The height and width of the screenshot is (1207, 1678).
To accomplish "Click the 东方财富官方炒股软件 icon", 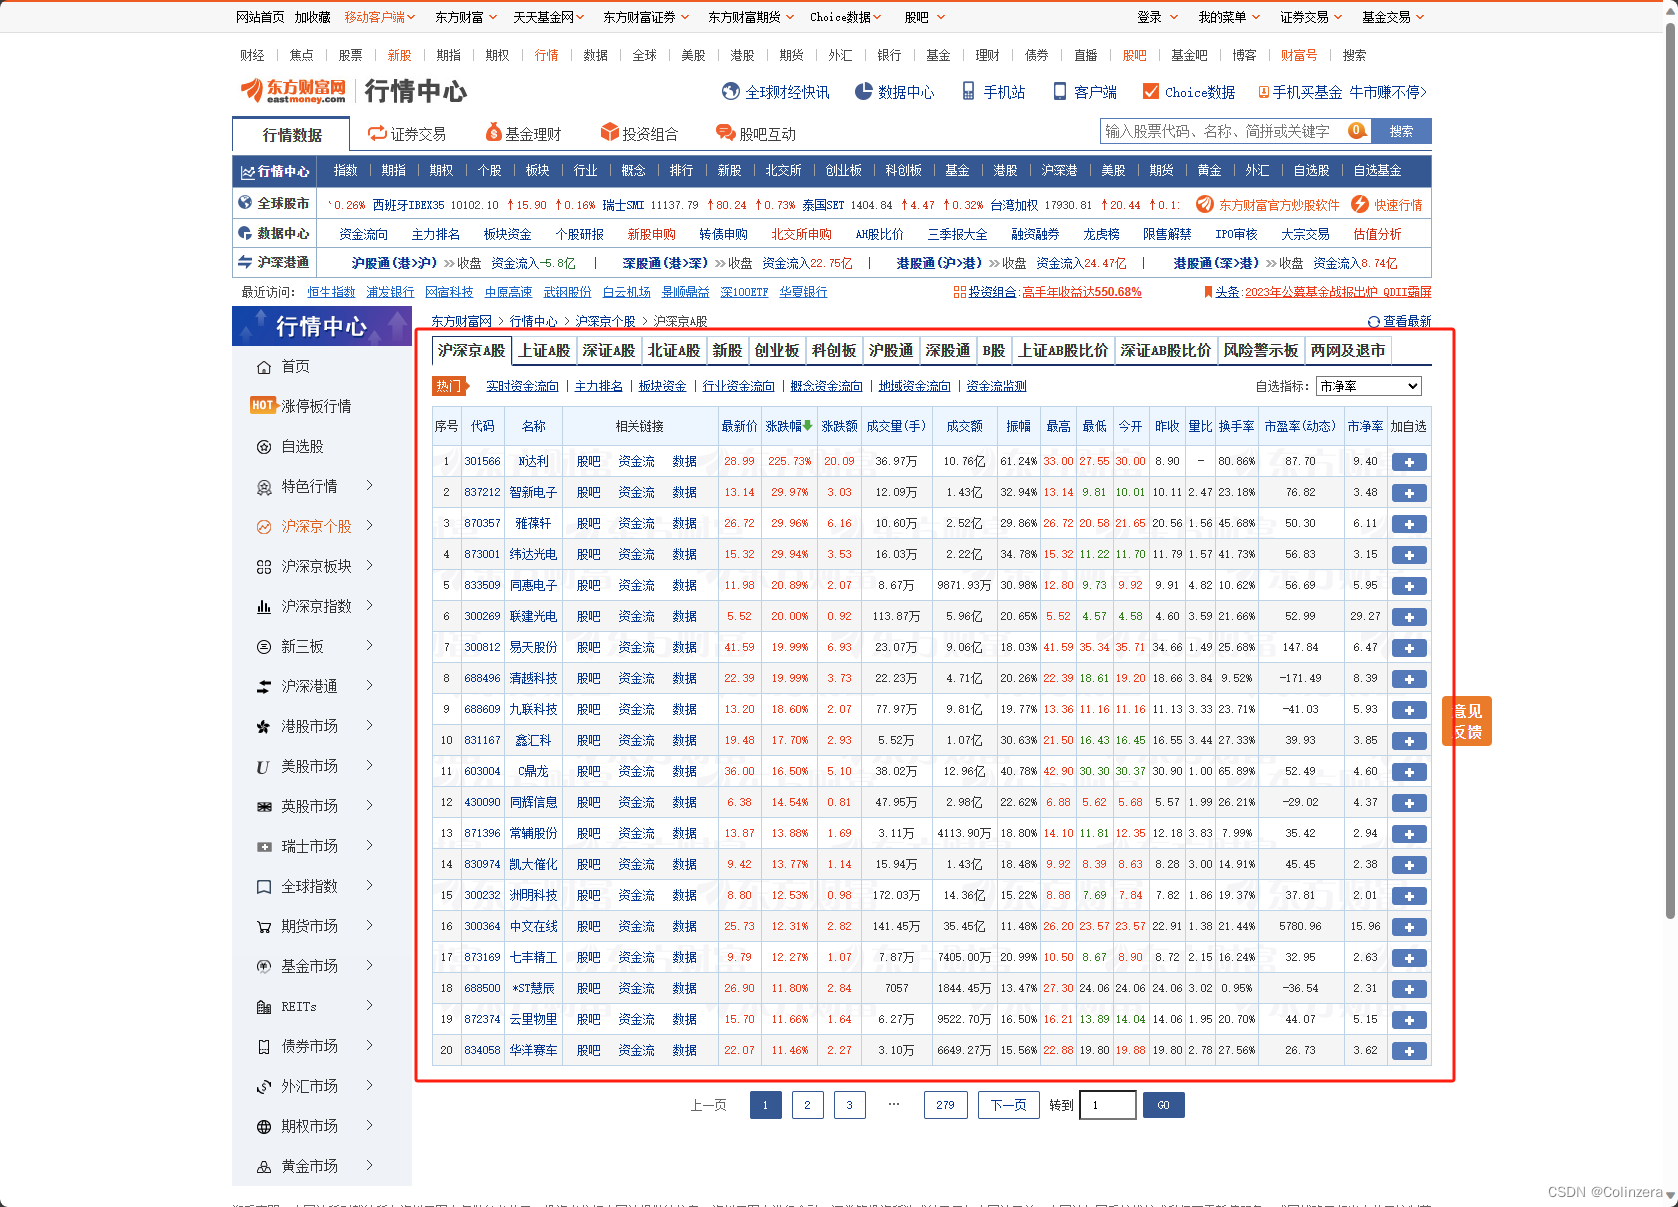I will coord(1205,204).
